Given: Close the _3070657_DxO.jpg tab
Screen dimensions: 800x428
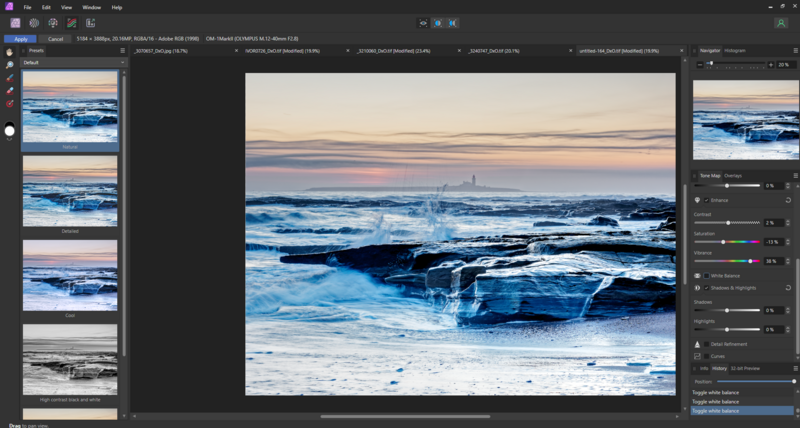Looking at the screenshot, I should pos(236,51).
